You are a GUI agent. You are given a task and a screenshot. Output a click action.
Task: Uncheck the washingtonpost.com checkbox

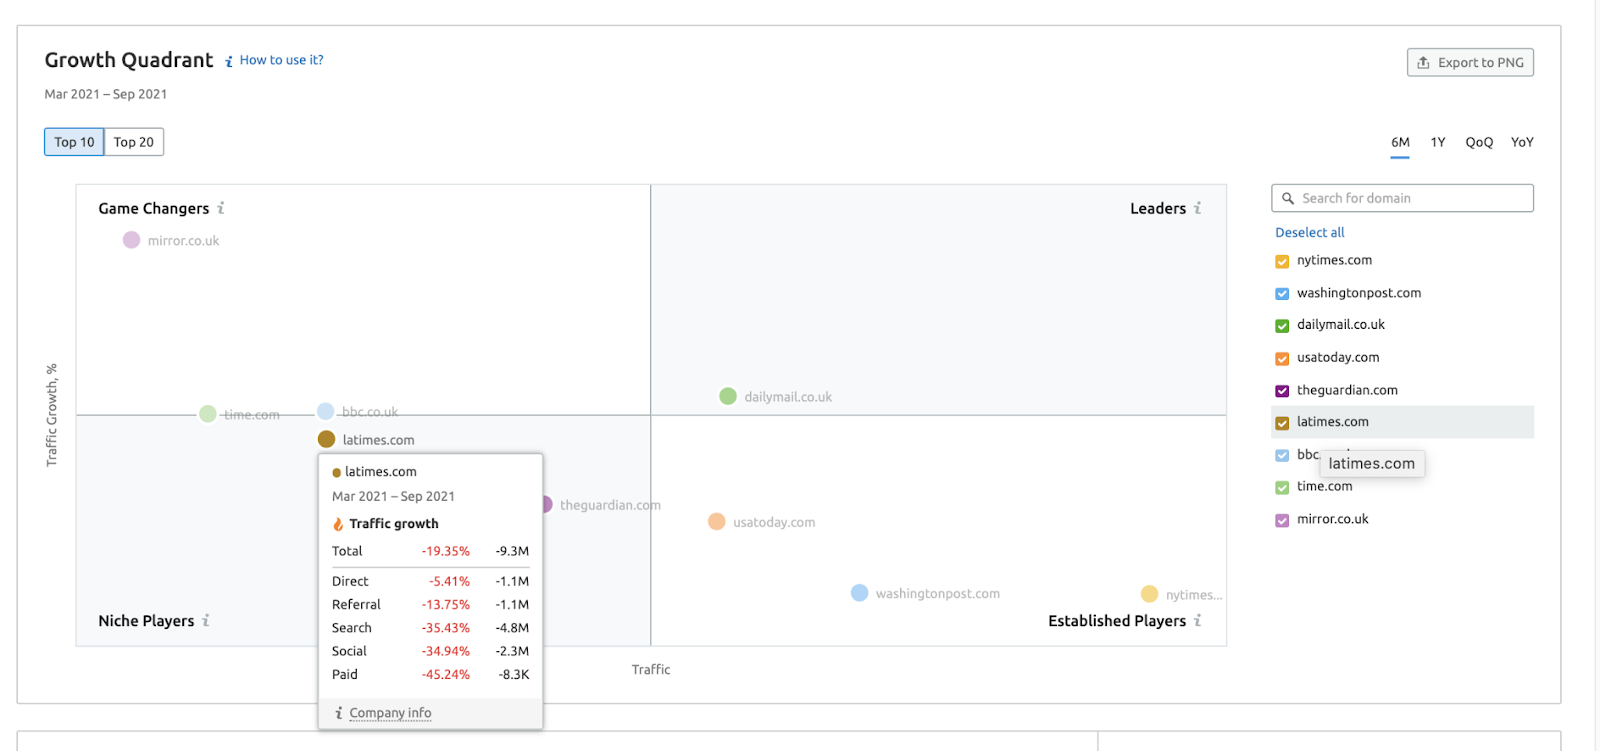[x=1282, y=294]
